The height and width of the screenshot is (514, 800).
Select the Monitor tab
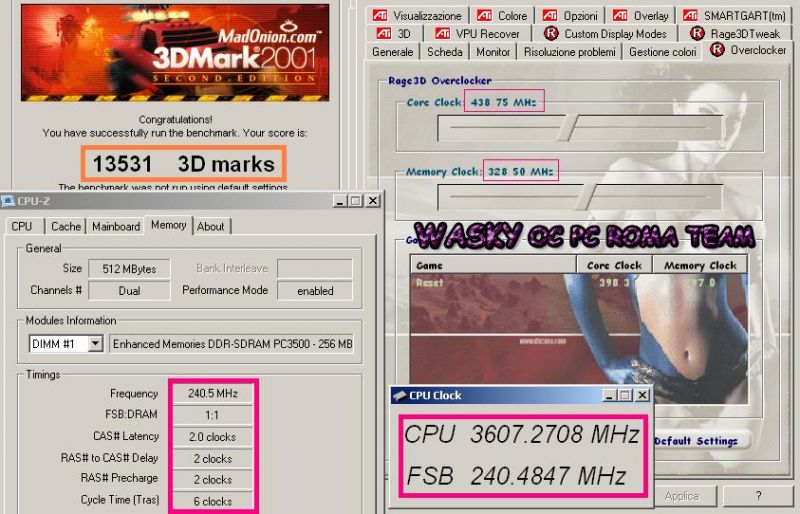pos(493,52)
